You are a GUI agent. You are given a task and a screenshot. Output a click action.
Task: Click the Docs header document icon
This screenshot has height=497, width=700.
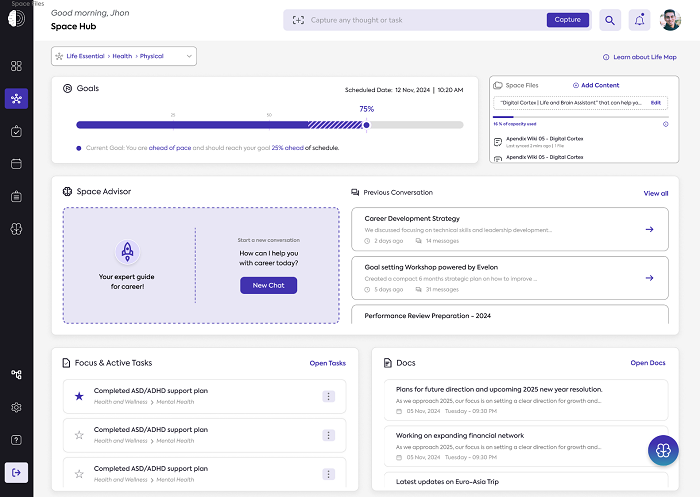[x=388, y=363]
